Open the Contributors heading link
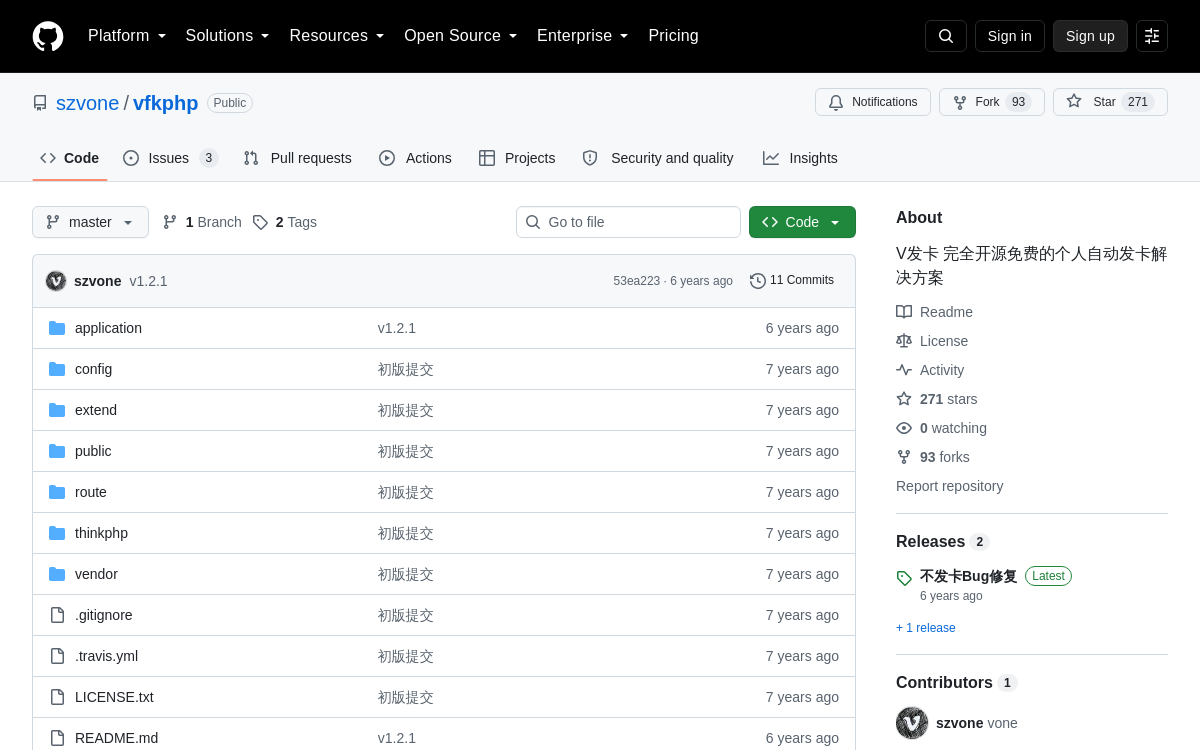 coord(957,682)
